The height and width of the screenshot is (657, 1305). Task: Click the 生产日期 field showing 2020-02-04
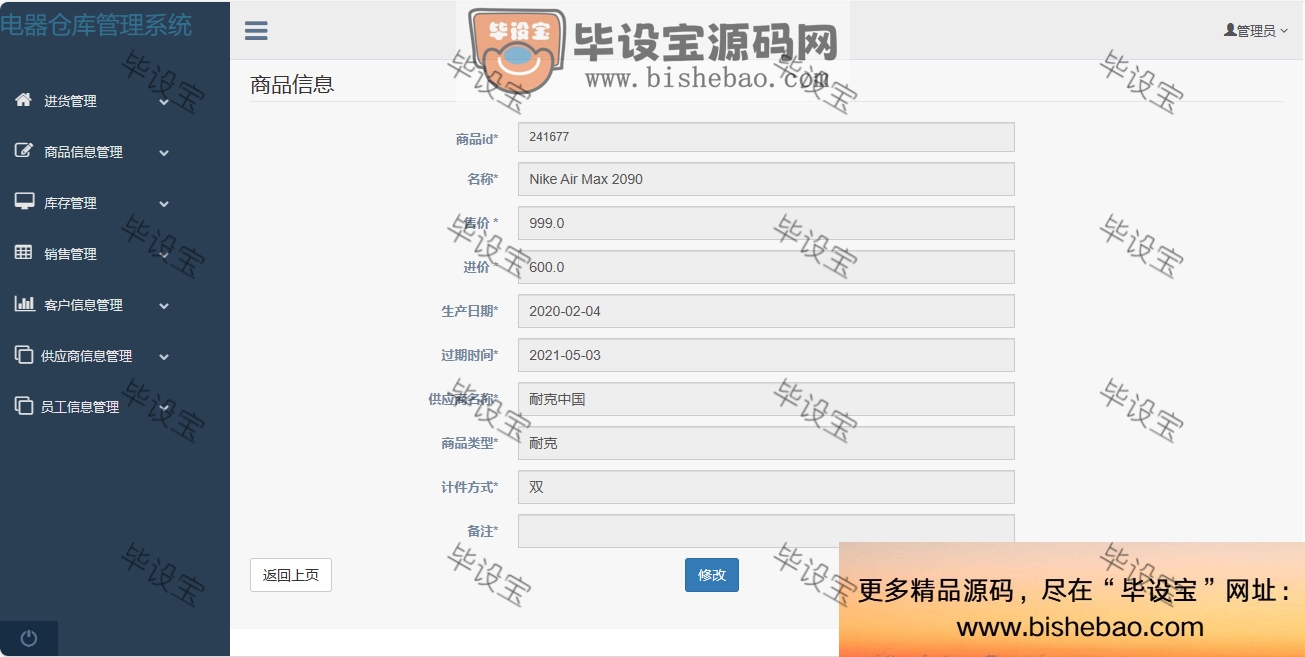[766, 311]
